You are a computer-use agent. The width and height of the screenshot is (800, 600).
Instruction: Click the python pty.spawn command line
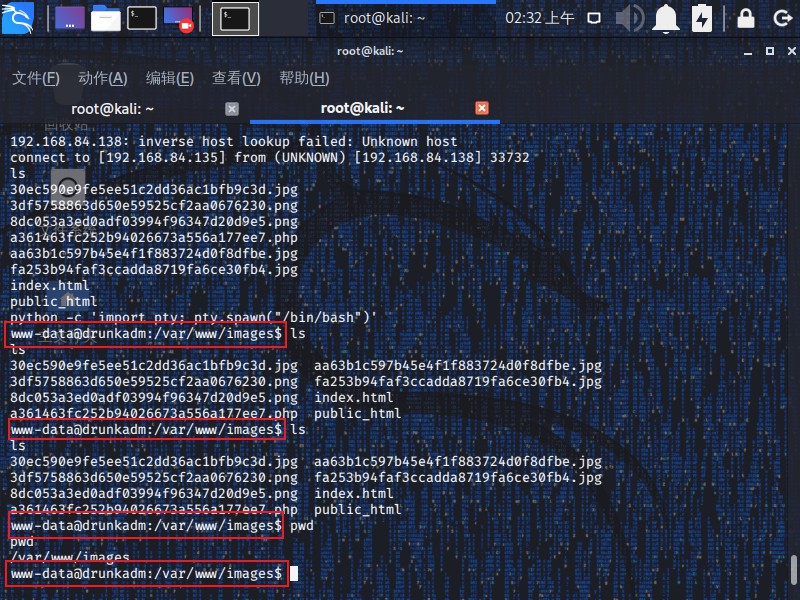click(193, 317)
